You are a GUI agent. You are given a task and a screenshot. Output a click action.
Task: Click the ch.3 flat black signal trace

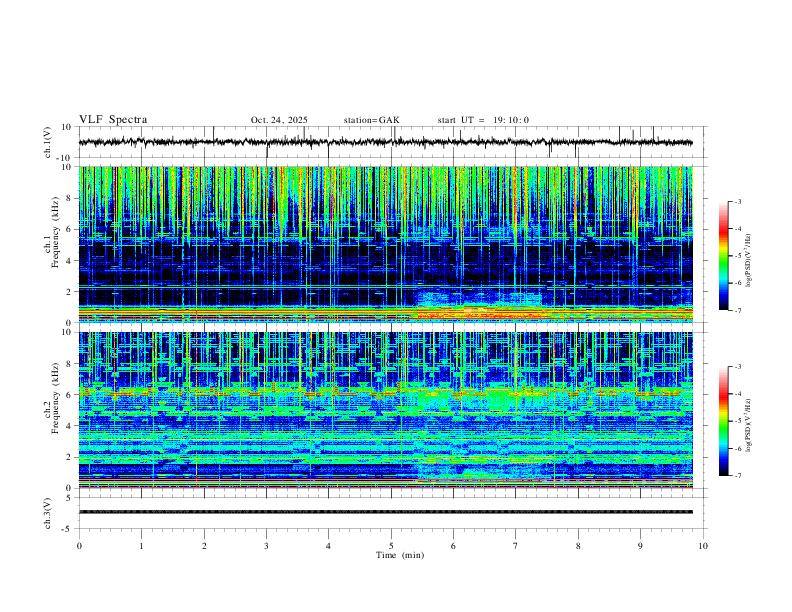click(x=385, y=512)
